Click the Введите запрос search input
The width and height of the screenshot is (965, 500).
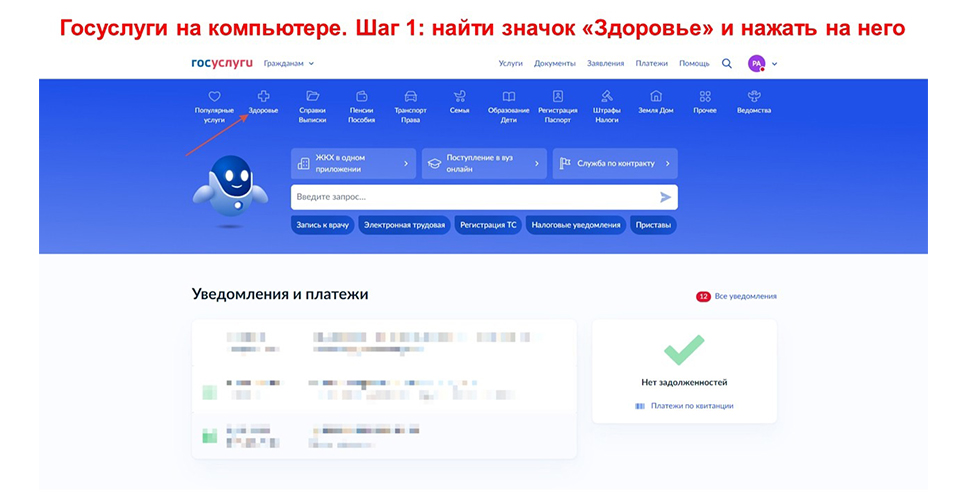point(475,197)
